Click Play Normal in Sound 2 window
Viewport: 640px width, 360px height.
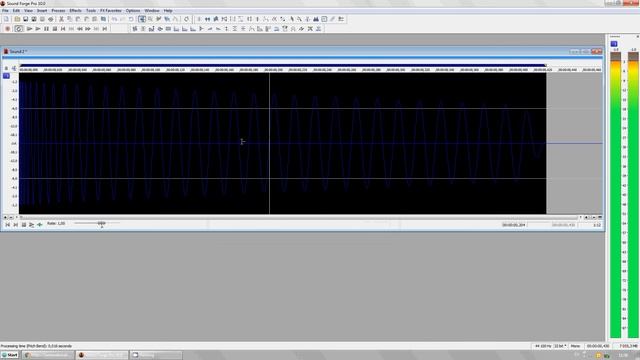click(x=31, y=225)
